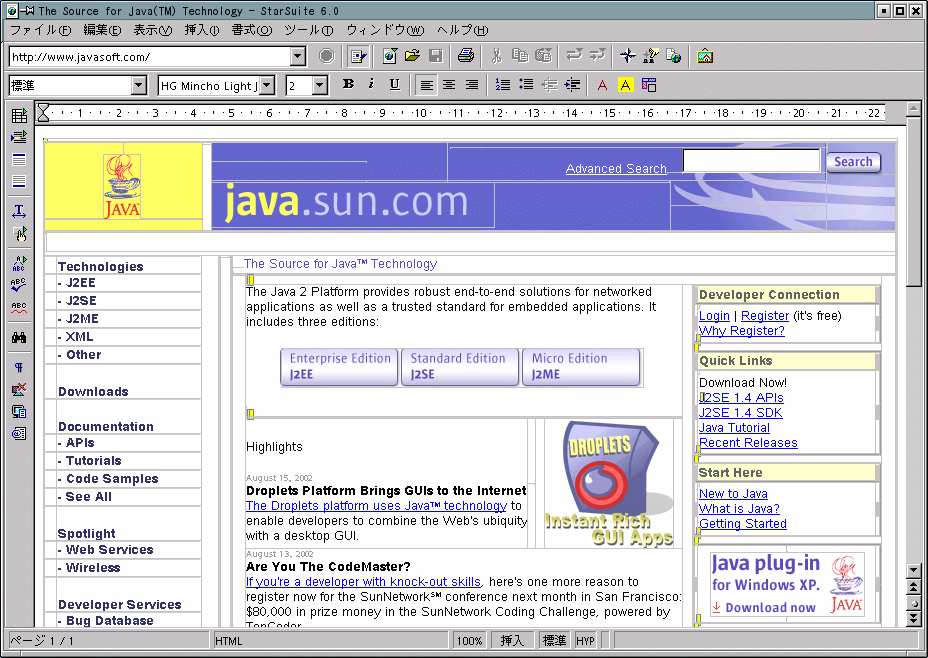Toggle Underline formatting
928x658 pixels.
coord(394,85)
